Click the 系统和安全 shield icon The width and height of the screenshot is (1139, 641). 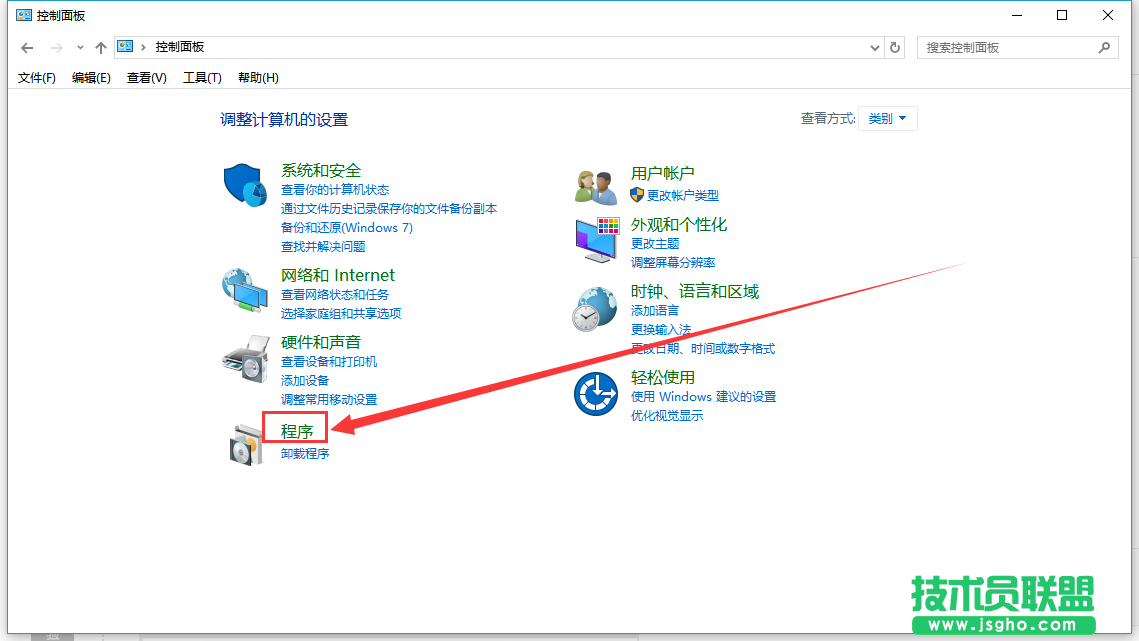245,185
